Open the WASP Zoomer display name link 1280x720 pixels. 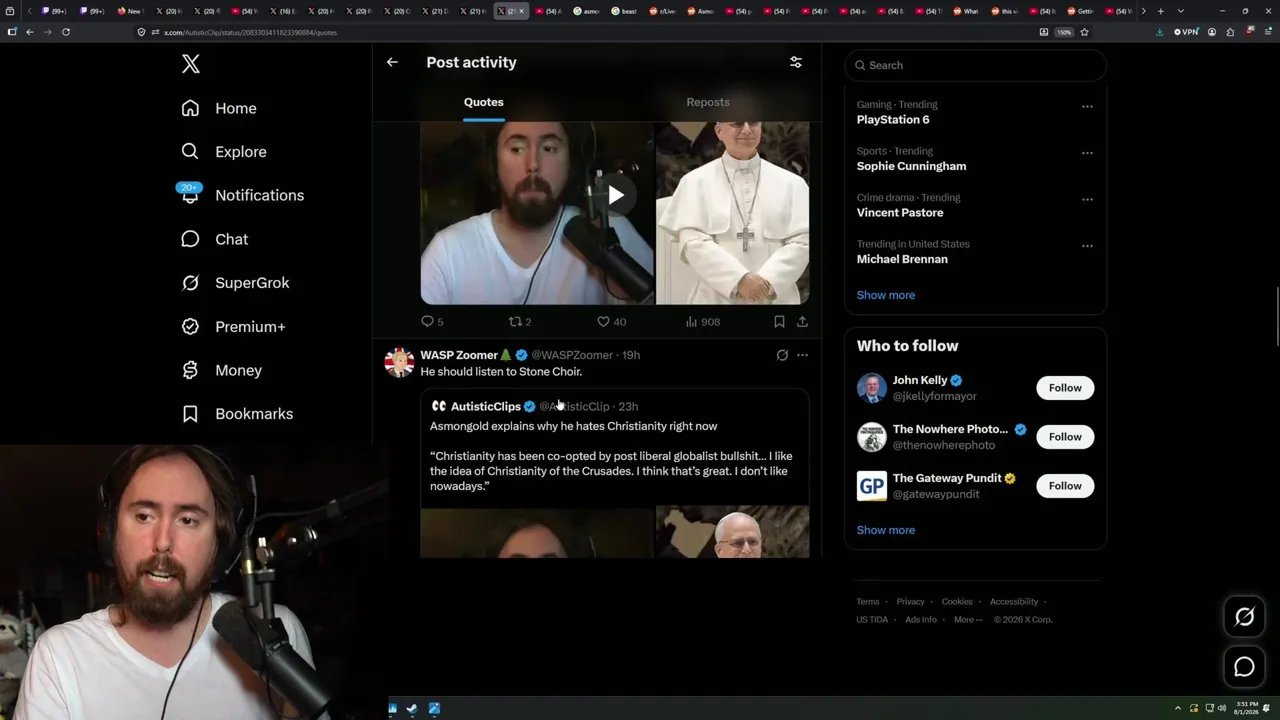click(x=459, y=355)
